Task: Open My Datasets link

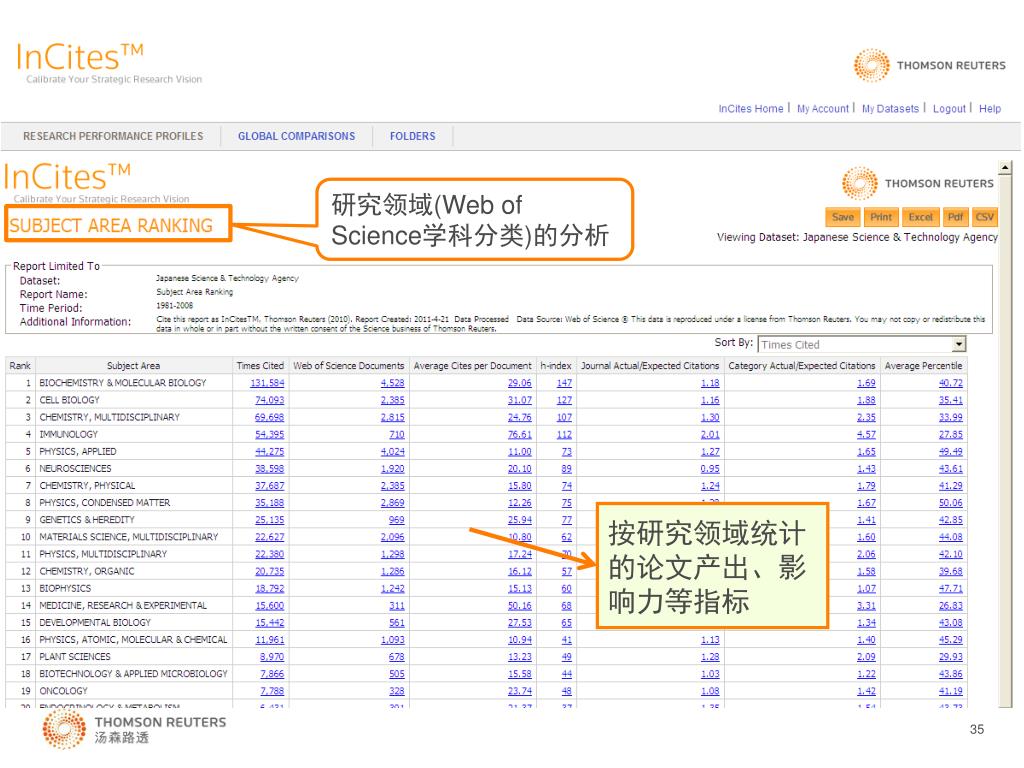Action: coord(890,109)
